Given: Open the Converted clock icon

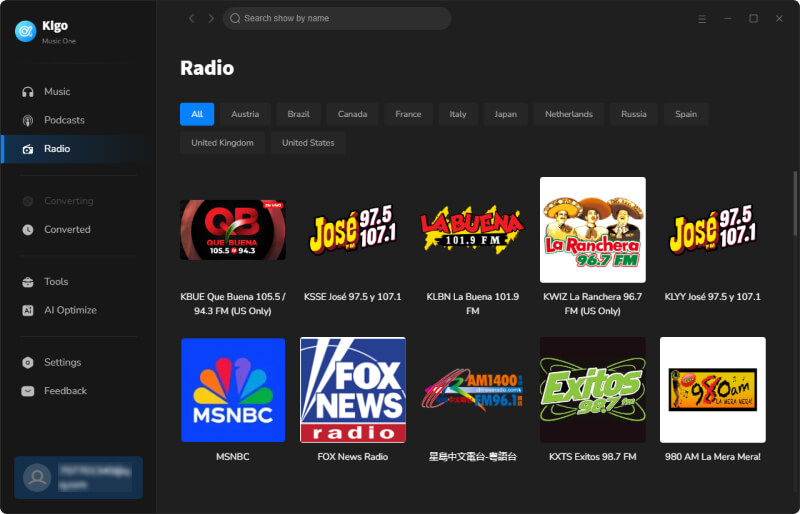Looking at the screenshot, I should 28,230.
